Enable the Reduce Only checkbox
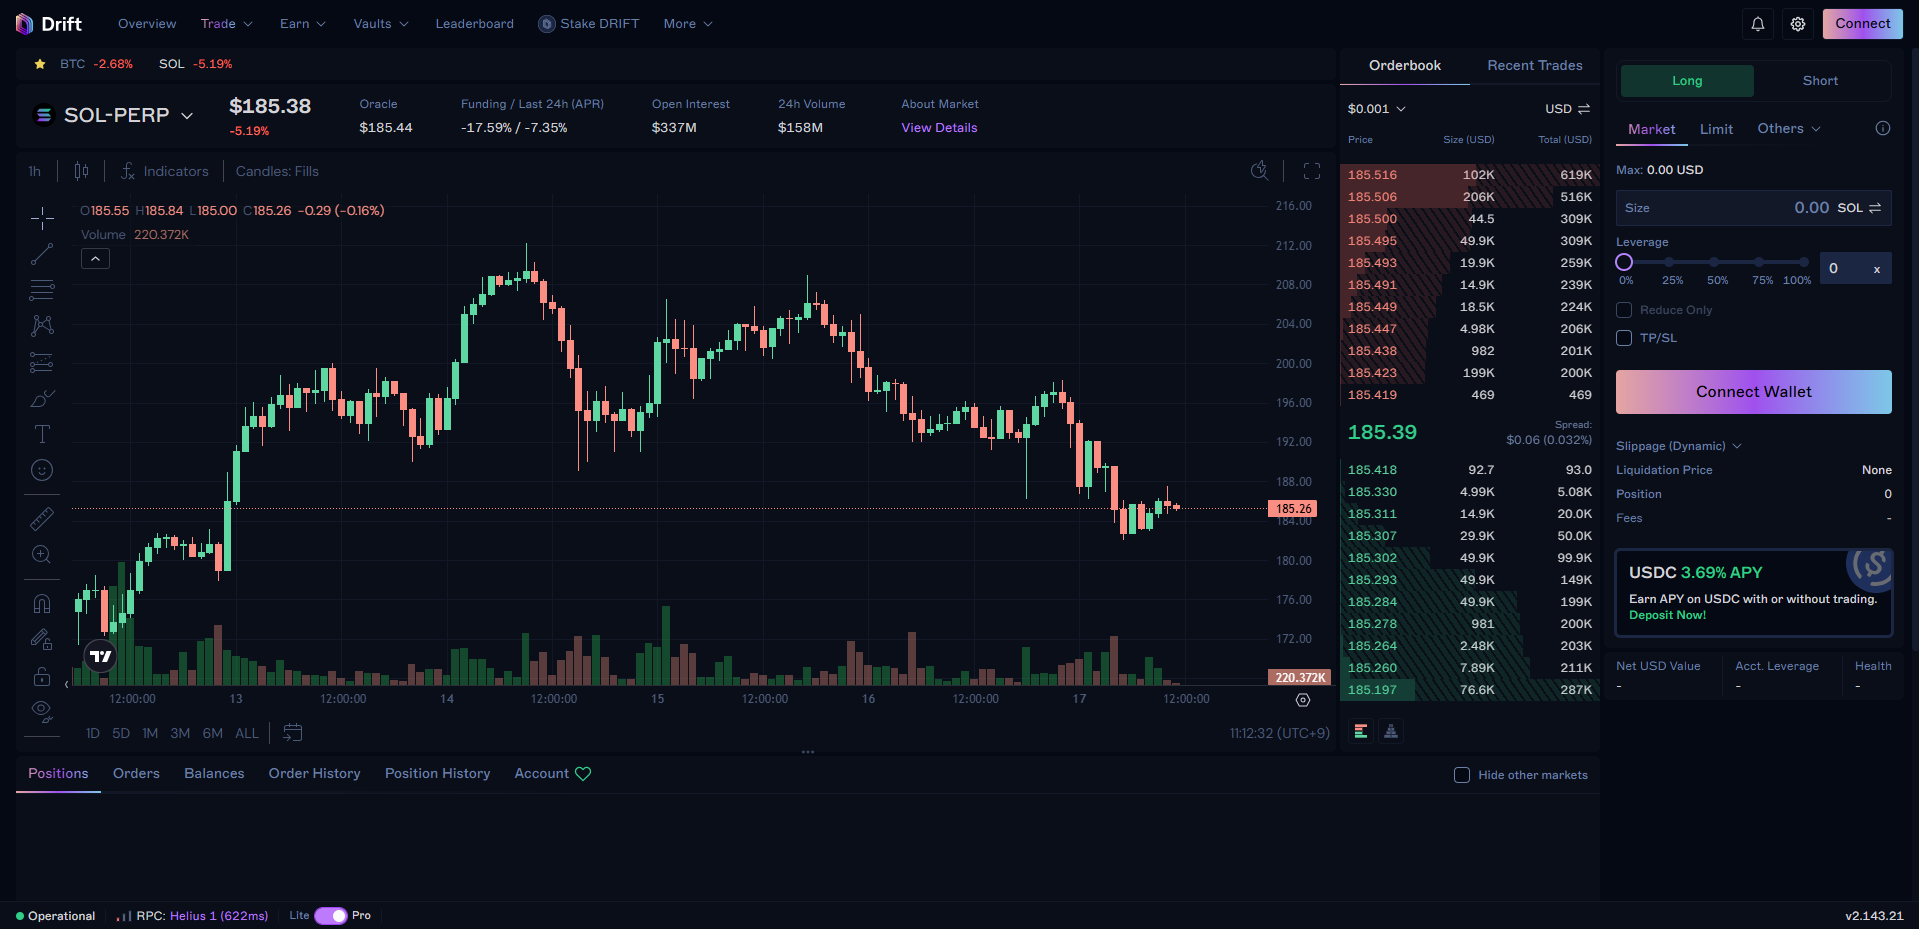 click(1624, 310)
